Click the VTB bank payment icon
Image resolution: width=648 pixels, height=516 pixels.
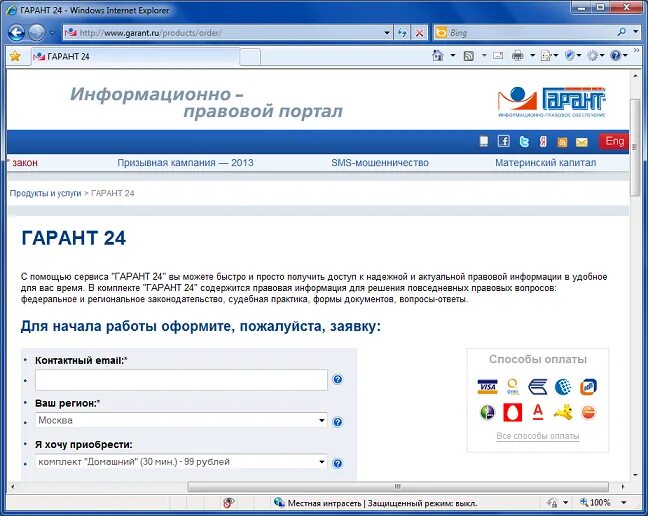[538, 387]
